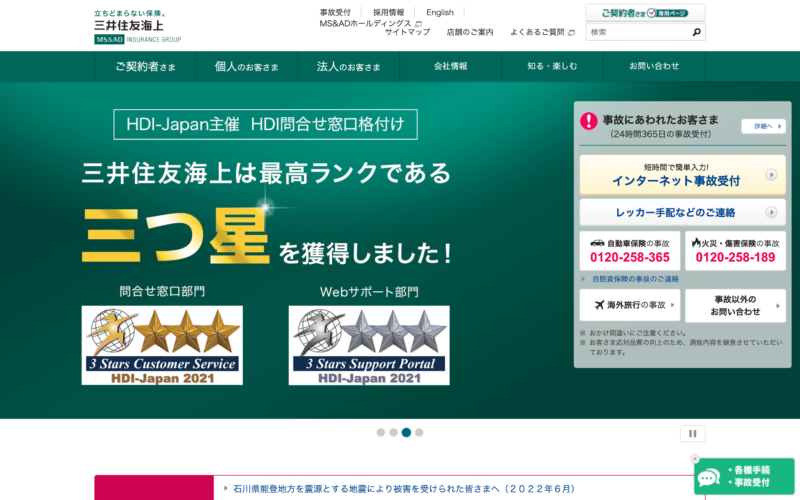Click the MS&AD INSURANCE GROUP logo text

coord(138,39)
